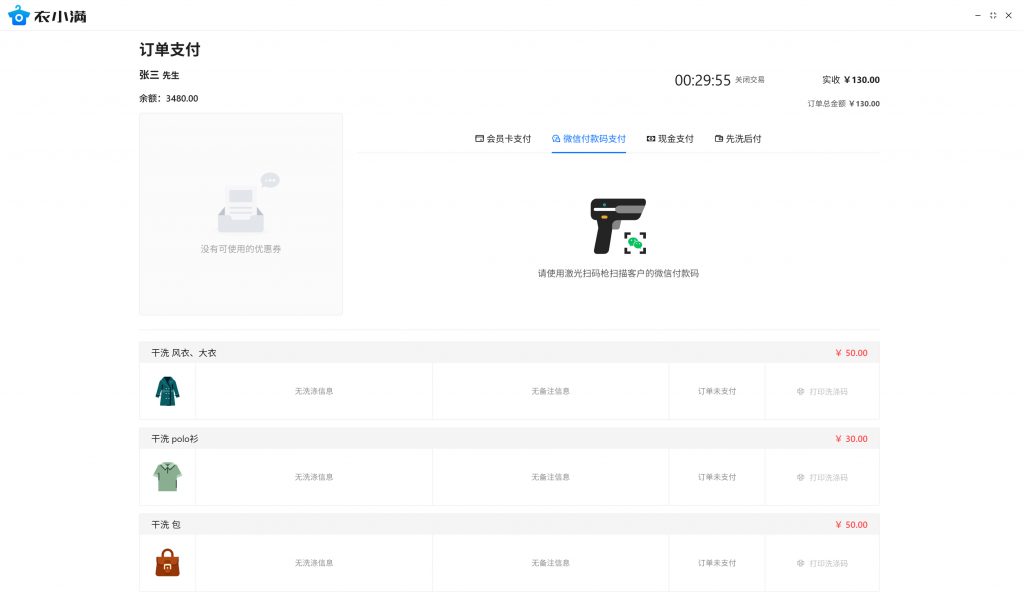The height and width of the screenshot is (609, 1024).
Task: Maximize the application window
Action: pyautogui.click(x=993, y=15)
